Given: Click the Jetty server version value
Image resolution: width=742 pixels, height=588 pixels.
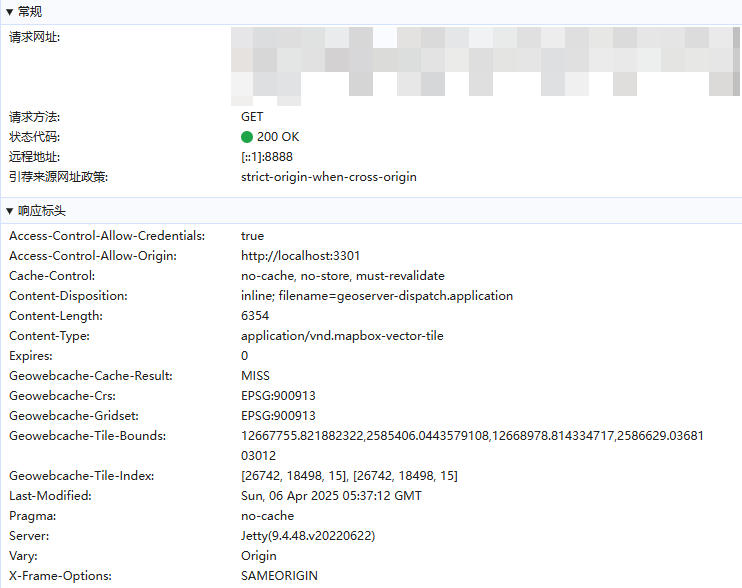Looking at the screenshot, I should (x=308, y=536).
